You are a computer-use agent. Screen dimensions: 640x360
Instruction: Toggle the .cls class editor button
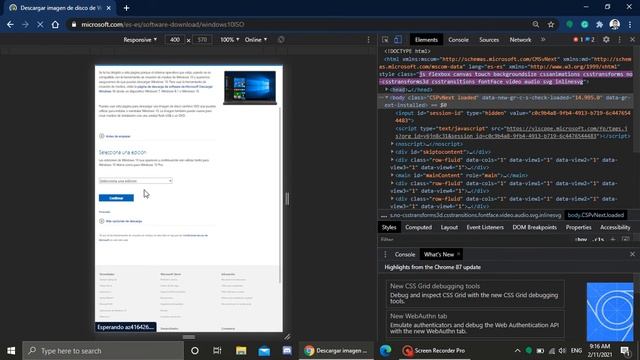[598, 240]
